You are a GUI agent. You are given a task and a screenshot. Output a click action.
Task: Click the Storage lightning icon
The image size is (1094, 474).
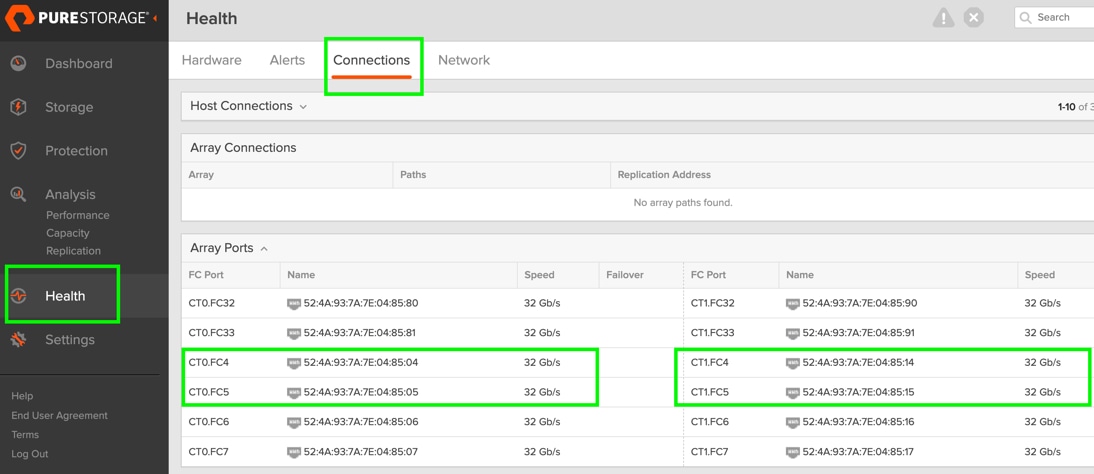(19, 107)
